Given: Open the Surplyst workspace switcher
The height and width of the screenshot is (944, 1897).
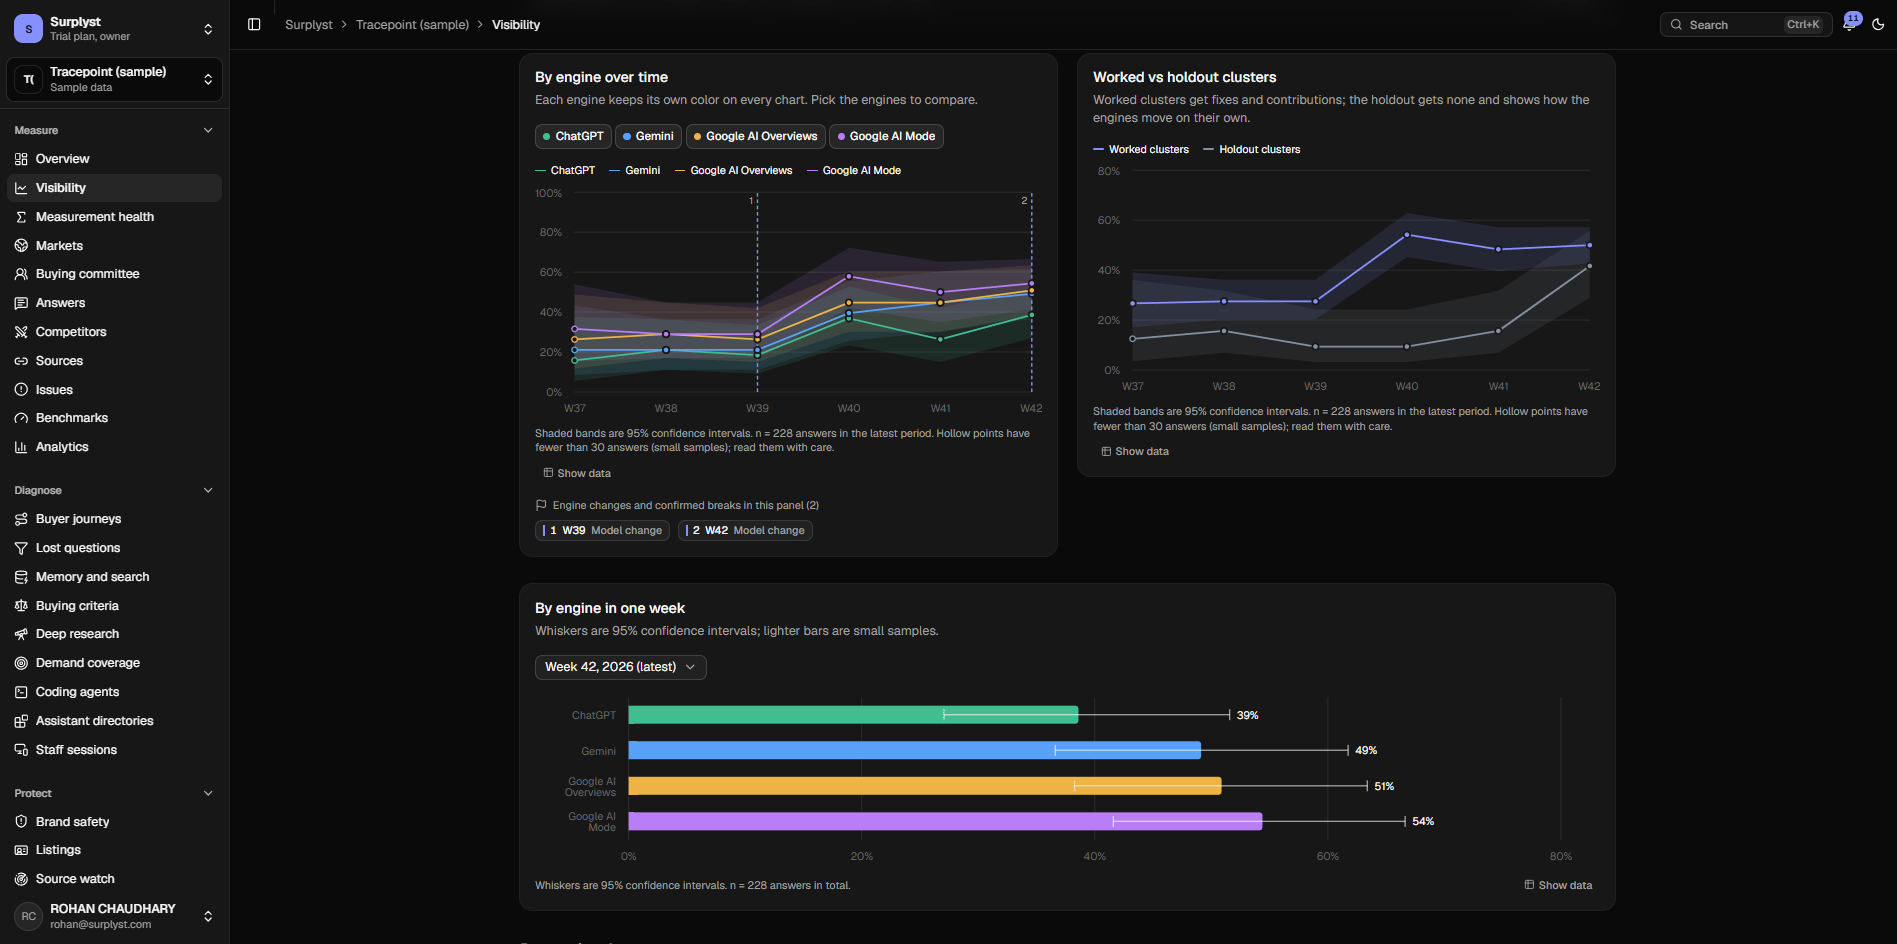Looking at the screenshot, I should click(x=114, y=29).
